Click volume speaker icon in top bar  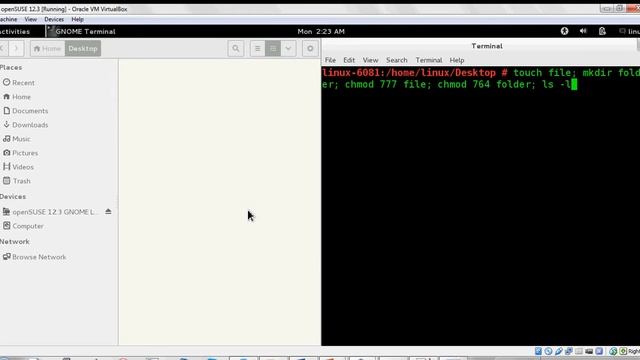coord(583,31)
